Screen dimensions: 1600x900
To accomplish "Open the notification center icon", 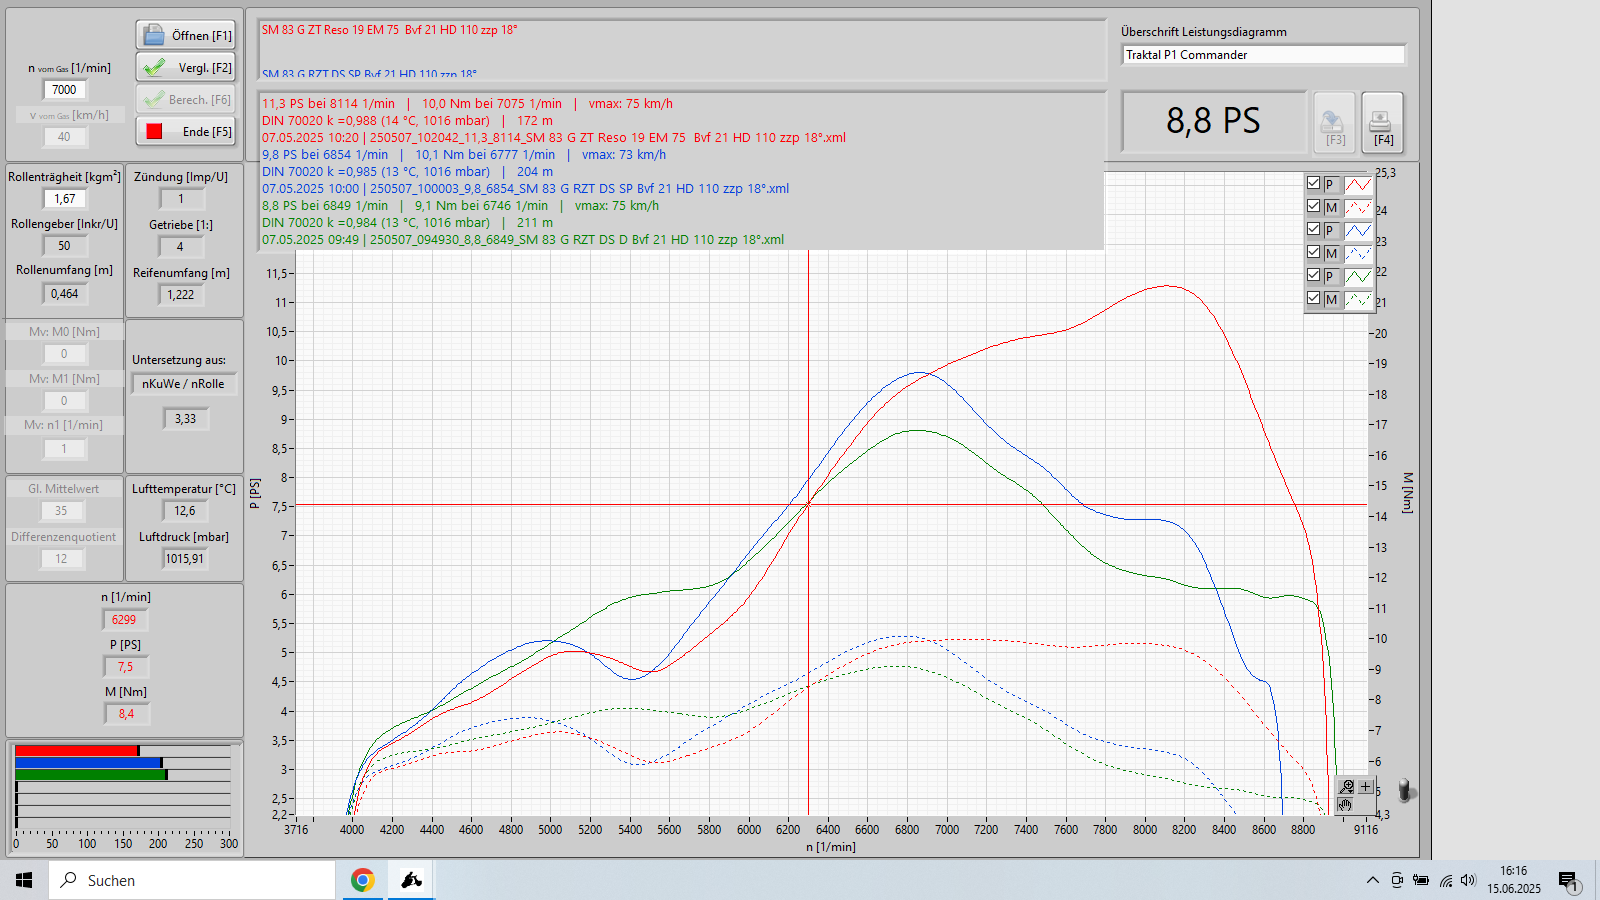I will 1567,880.
